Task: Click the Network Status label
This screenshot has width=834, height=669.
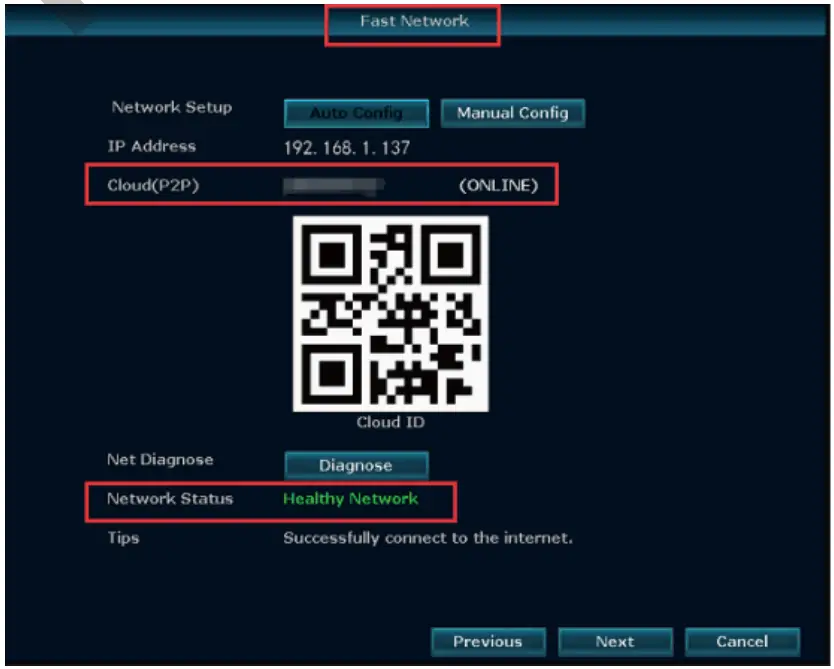Action: click(170, 499)
